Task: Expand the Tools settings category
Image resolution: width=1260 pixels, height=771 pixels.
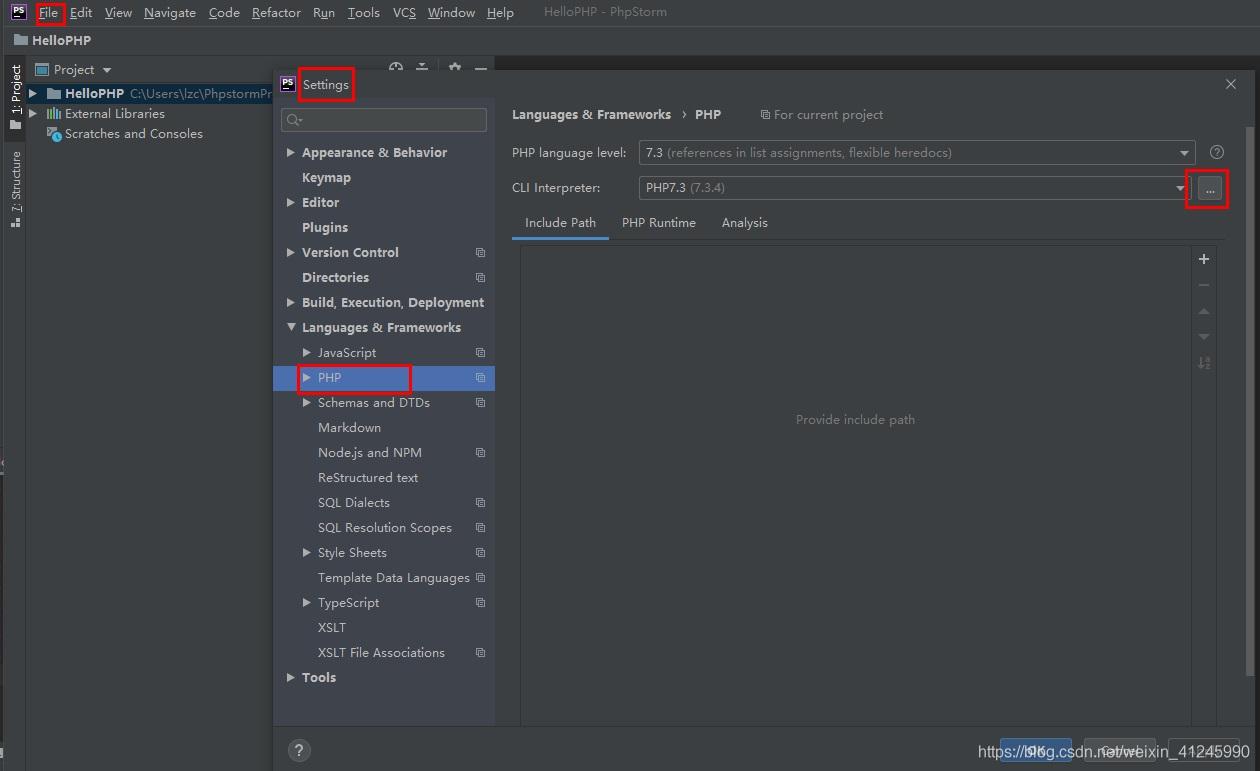Action: (x=290, y=678)
